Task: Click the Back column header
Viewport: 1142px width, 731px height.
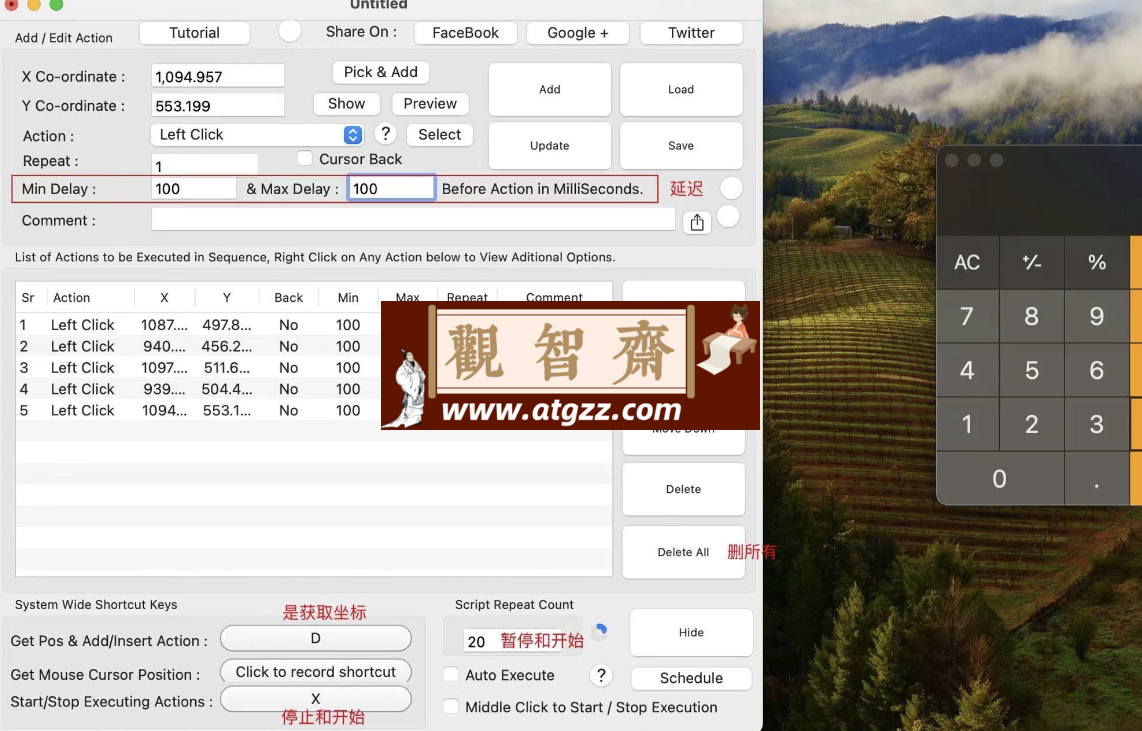Action: [288, 297]
